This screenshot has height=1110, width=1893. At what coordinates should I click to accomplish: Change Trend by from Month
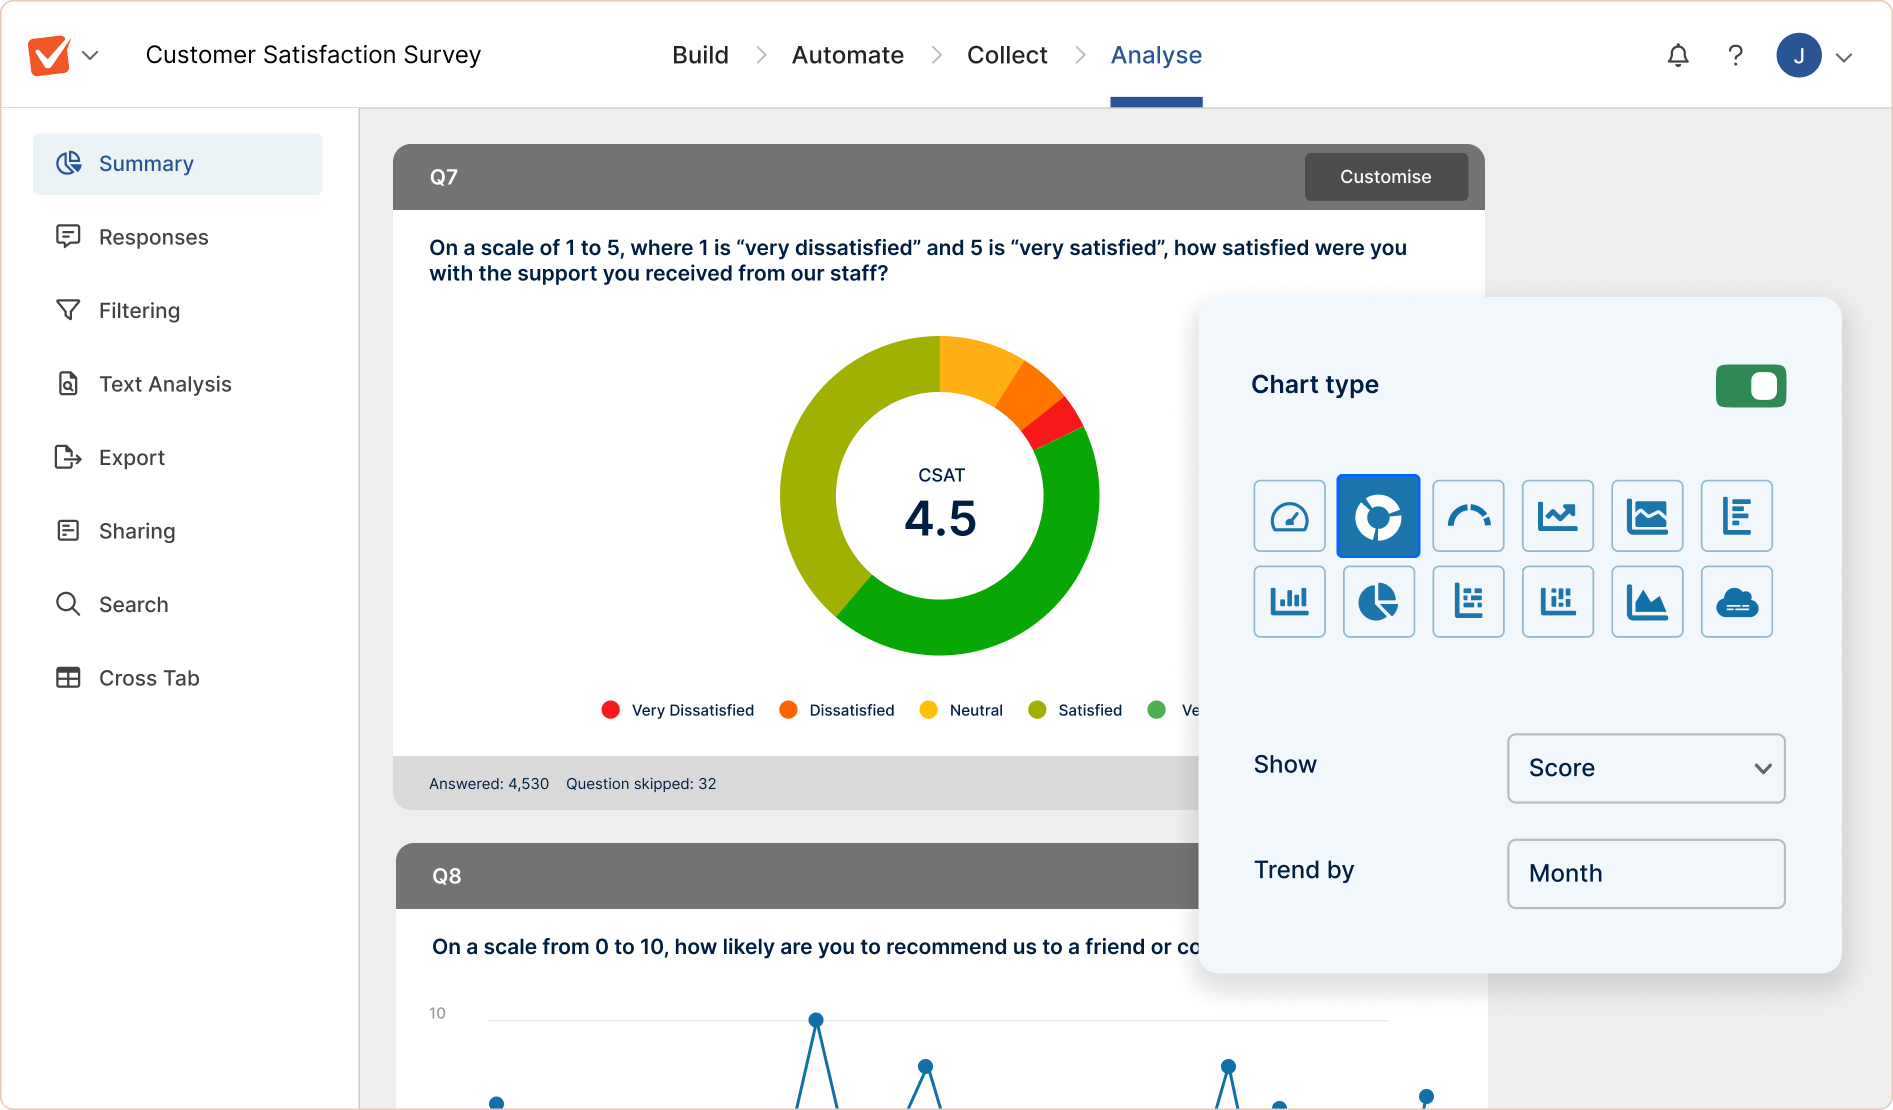pyautogui.click(x=1646, y=873)
